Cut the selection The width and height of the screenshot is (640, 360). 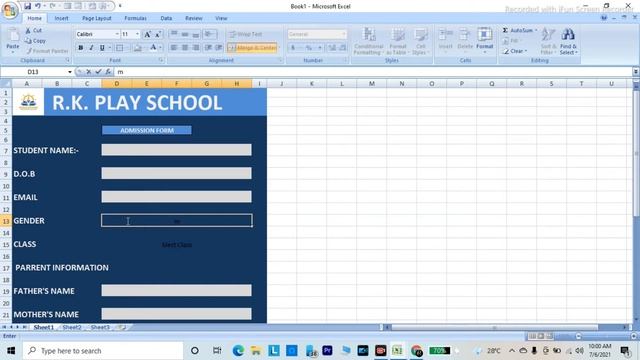point(34,31)
